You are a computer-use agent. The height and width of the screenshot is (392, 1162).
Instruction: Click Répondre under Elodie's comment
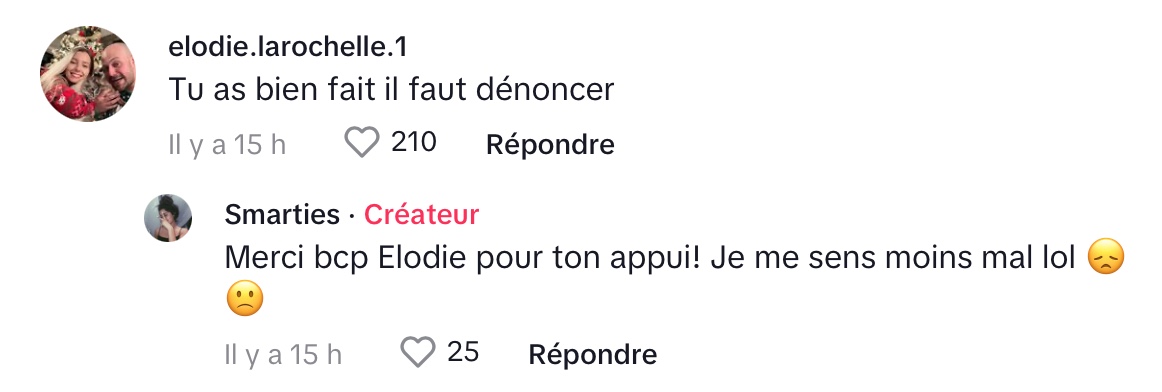(x=550, y=144)
